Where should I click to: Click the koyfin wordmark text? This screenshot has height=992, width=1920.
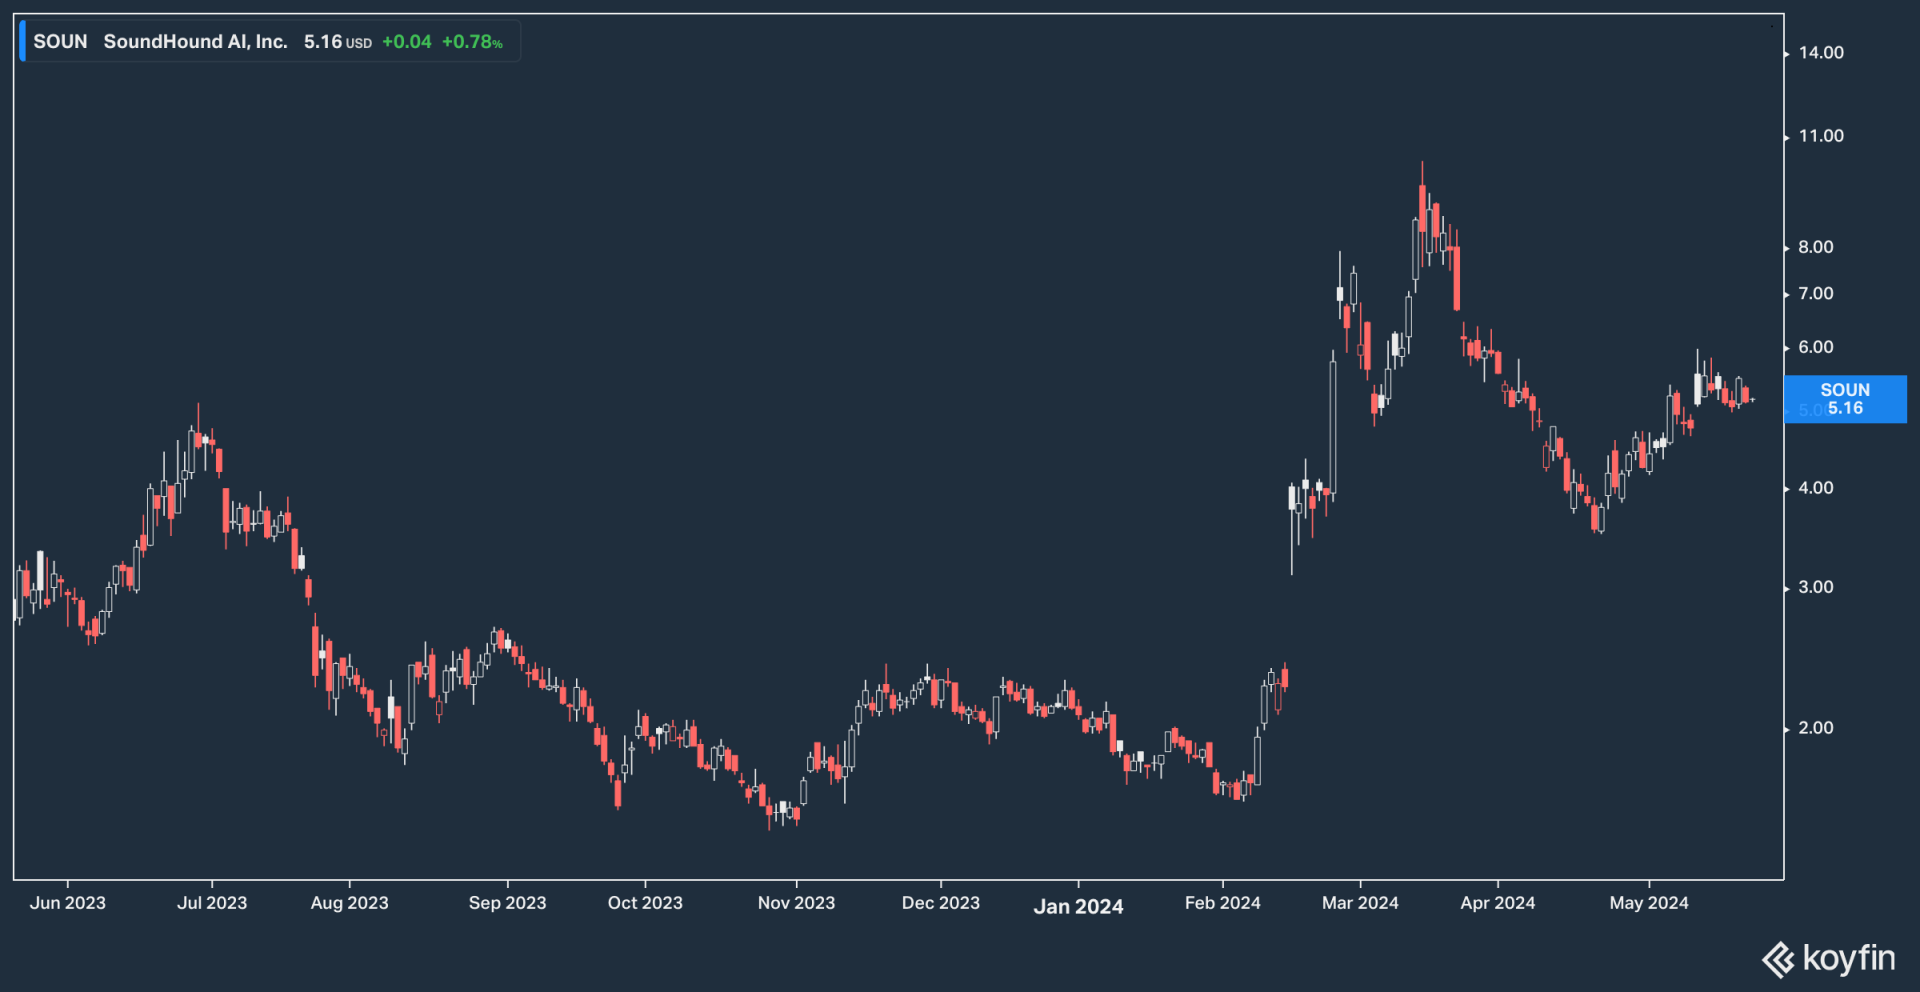click(x=1848, y=958)
